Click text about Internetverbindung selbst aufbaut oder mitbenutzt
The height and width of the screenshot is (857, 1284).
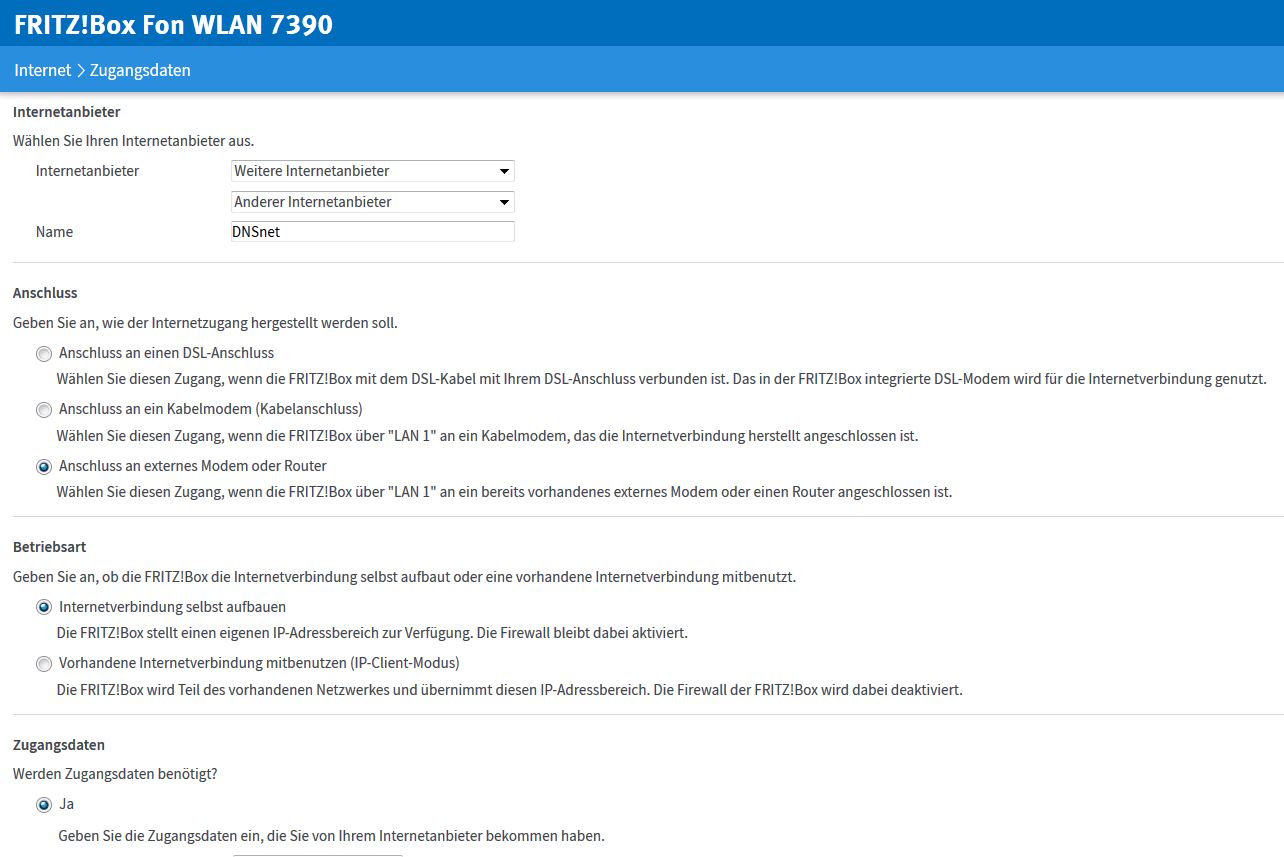pos(404,577)
